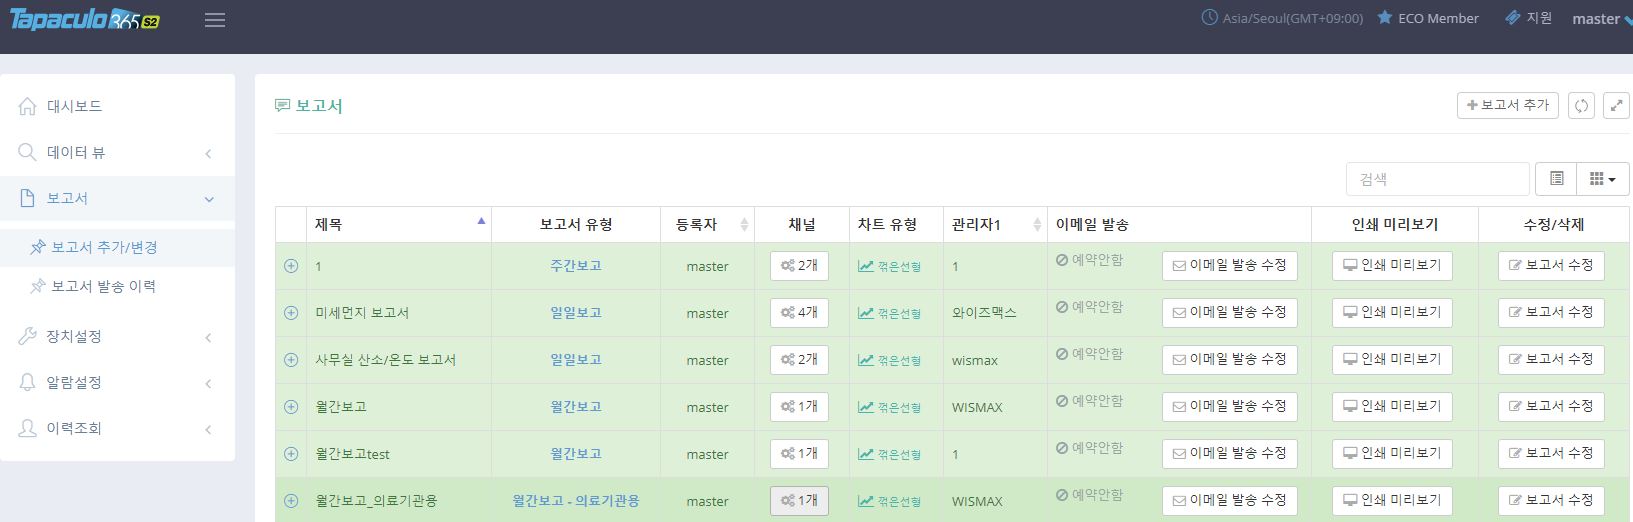Click the chevron beside 데이터 뷰
The height and width of the screenshot is (522, 1633).
coord(208,153)
